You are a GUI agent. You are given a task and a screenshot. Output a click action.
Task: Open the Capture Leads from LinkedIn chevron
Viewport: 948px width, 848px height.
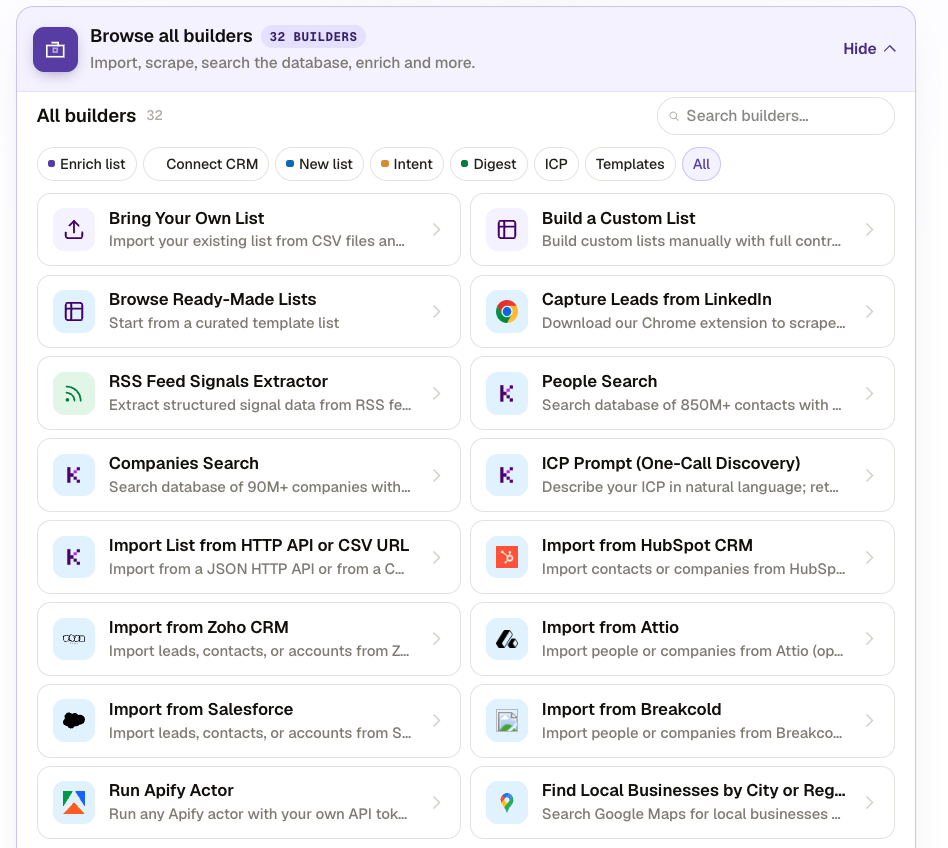pyautogui.click(x=869, y=312)
